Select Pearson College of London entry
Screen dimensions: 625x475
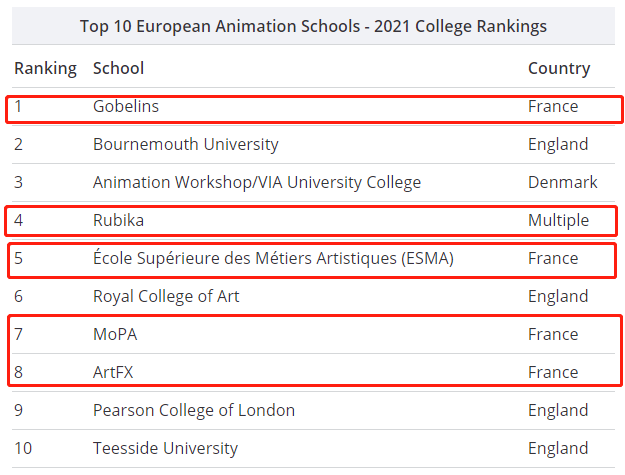coord(194,410)
